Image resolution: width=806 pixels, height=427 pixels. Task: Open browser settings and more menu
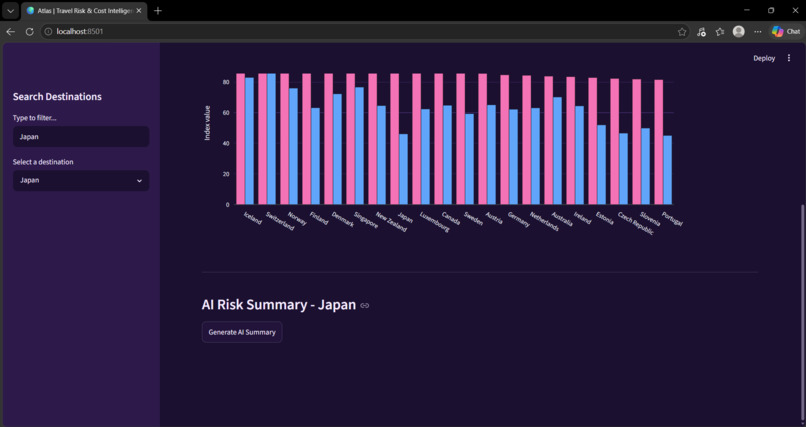pyautogui.click(x=758, y=32)
